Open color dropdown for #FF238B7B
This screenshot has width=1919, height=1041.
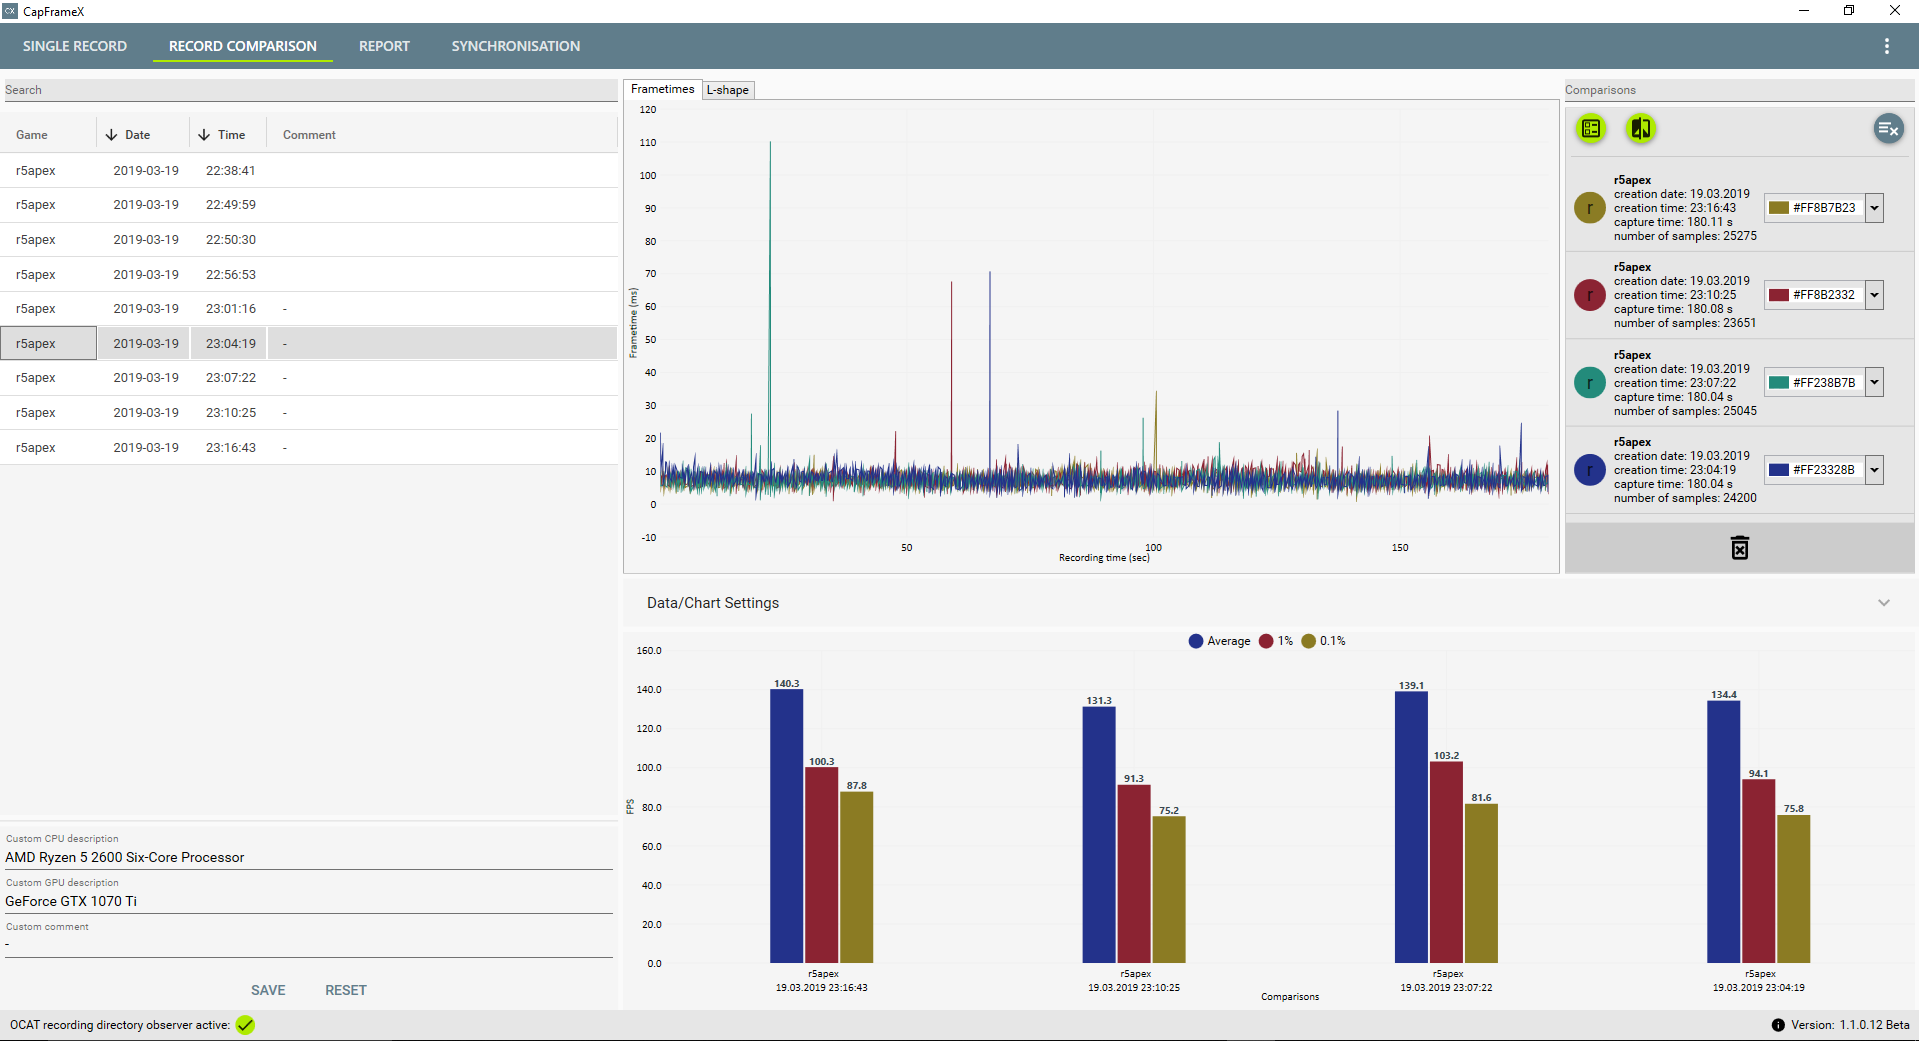[1875, 382]
